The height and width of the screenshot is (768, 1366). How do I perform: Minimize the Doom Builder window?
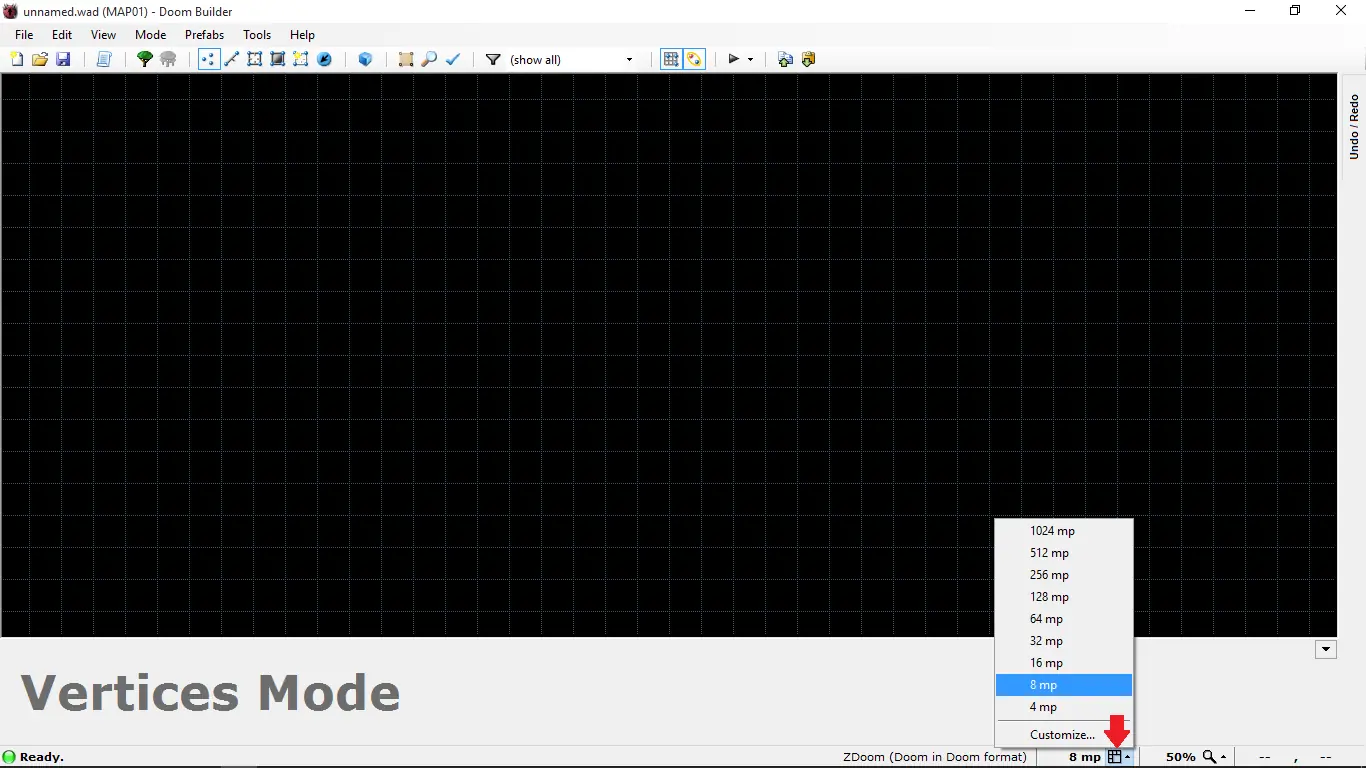coord(1250,11)
